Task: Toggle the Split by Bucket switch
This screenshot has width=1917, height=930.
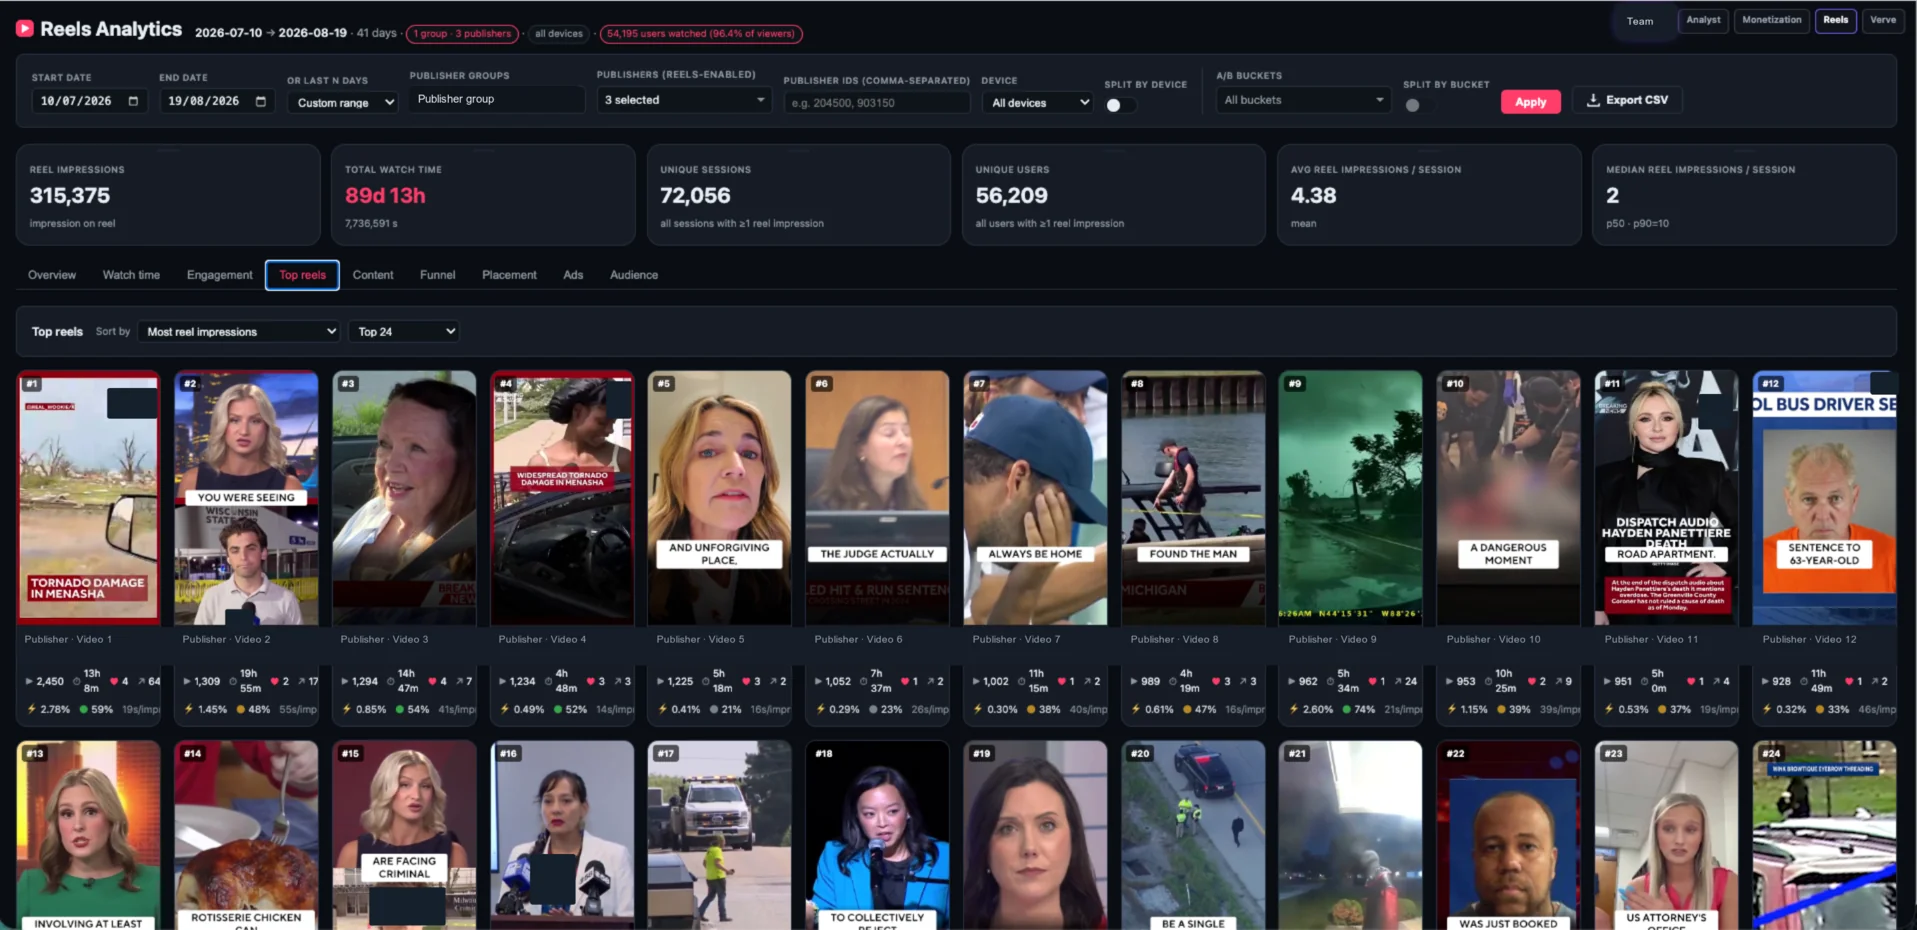Action: [x=1419, y=105]
